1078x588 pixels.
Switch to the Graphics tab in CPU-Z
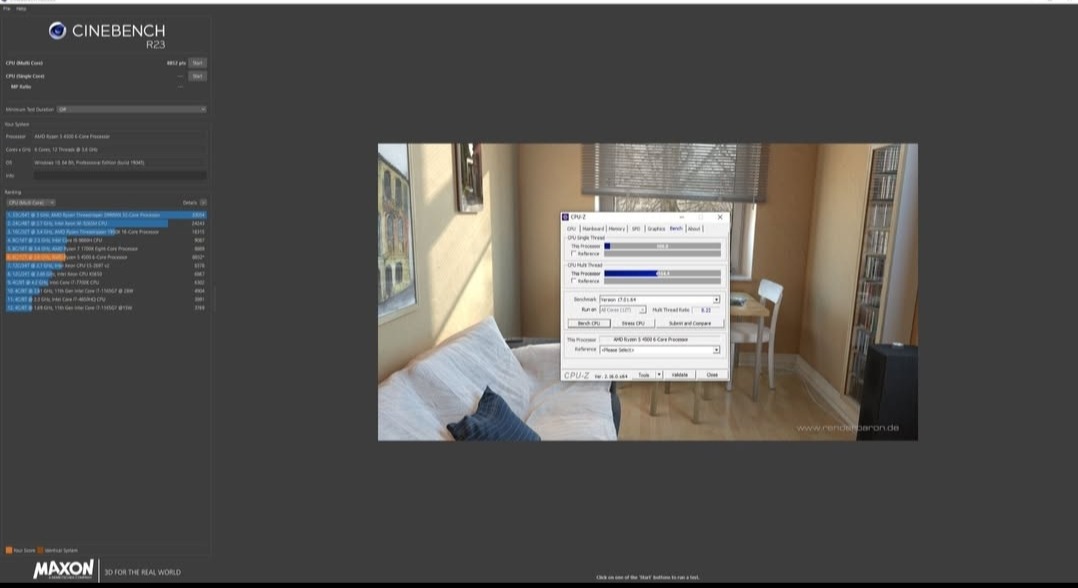[656, 228]
